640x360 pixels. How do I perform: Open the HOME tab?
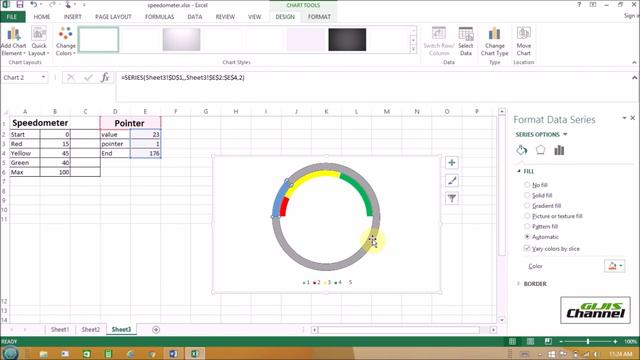[42, 17]
